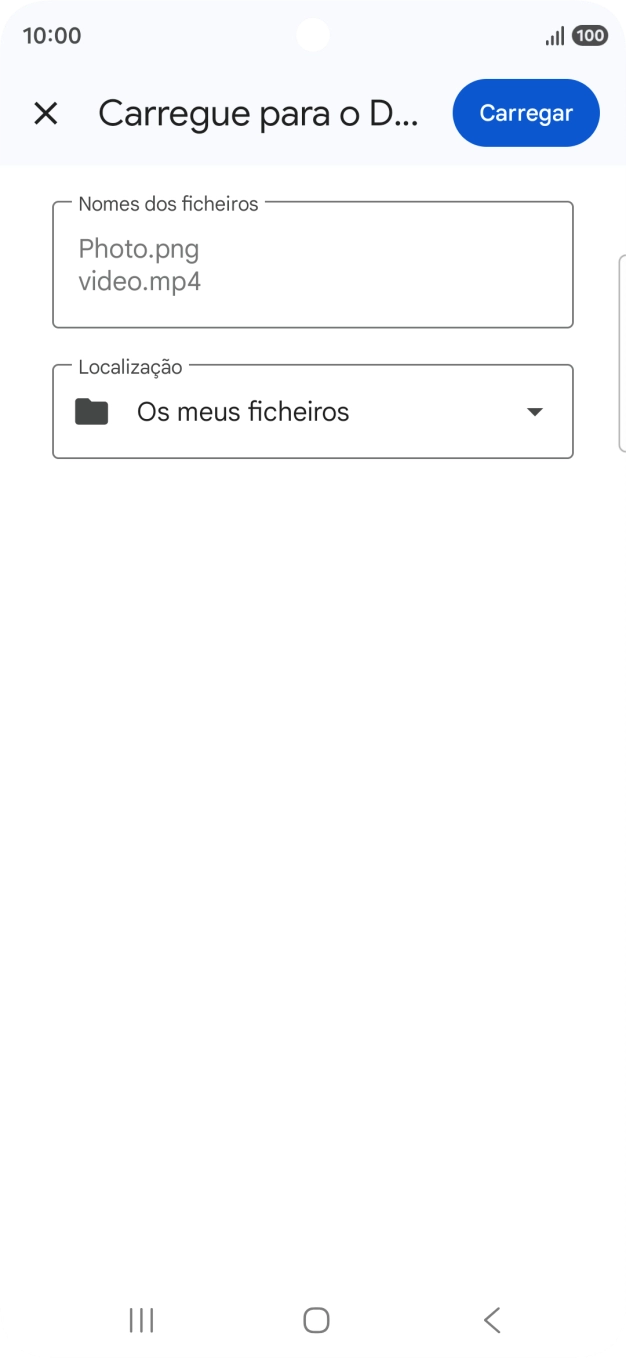Open the Os meus ficheiros location picker
Viewport: 626px width, 1358px height.
[243, 411]
